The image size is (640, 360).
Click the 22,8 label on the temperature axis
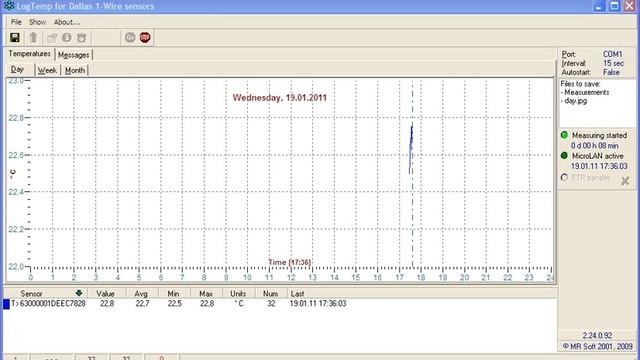[x=16, y=118]
